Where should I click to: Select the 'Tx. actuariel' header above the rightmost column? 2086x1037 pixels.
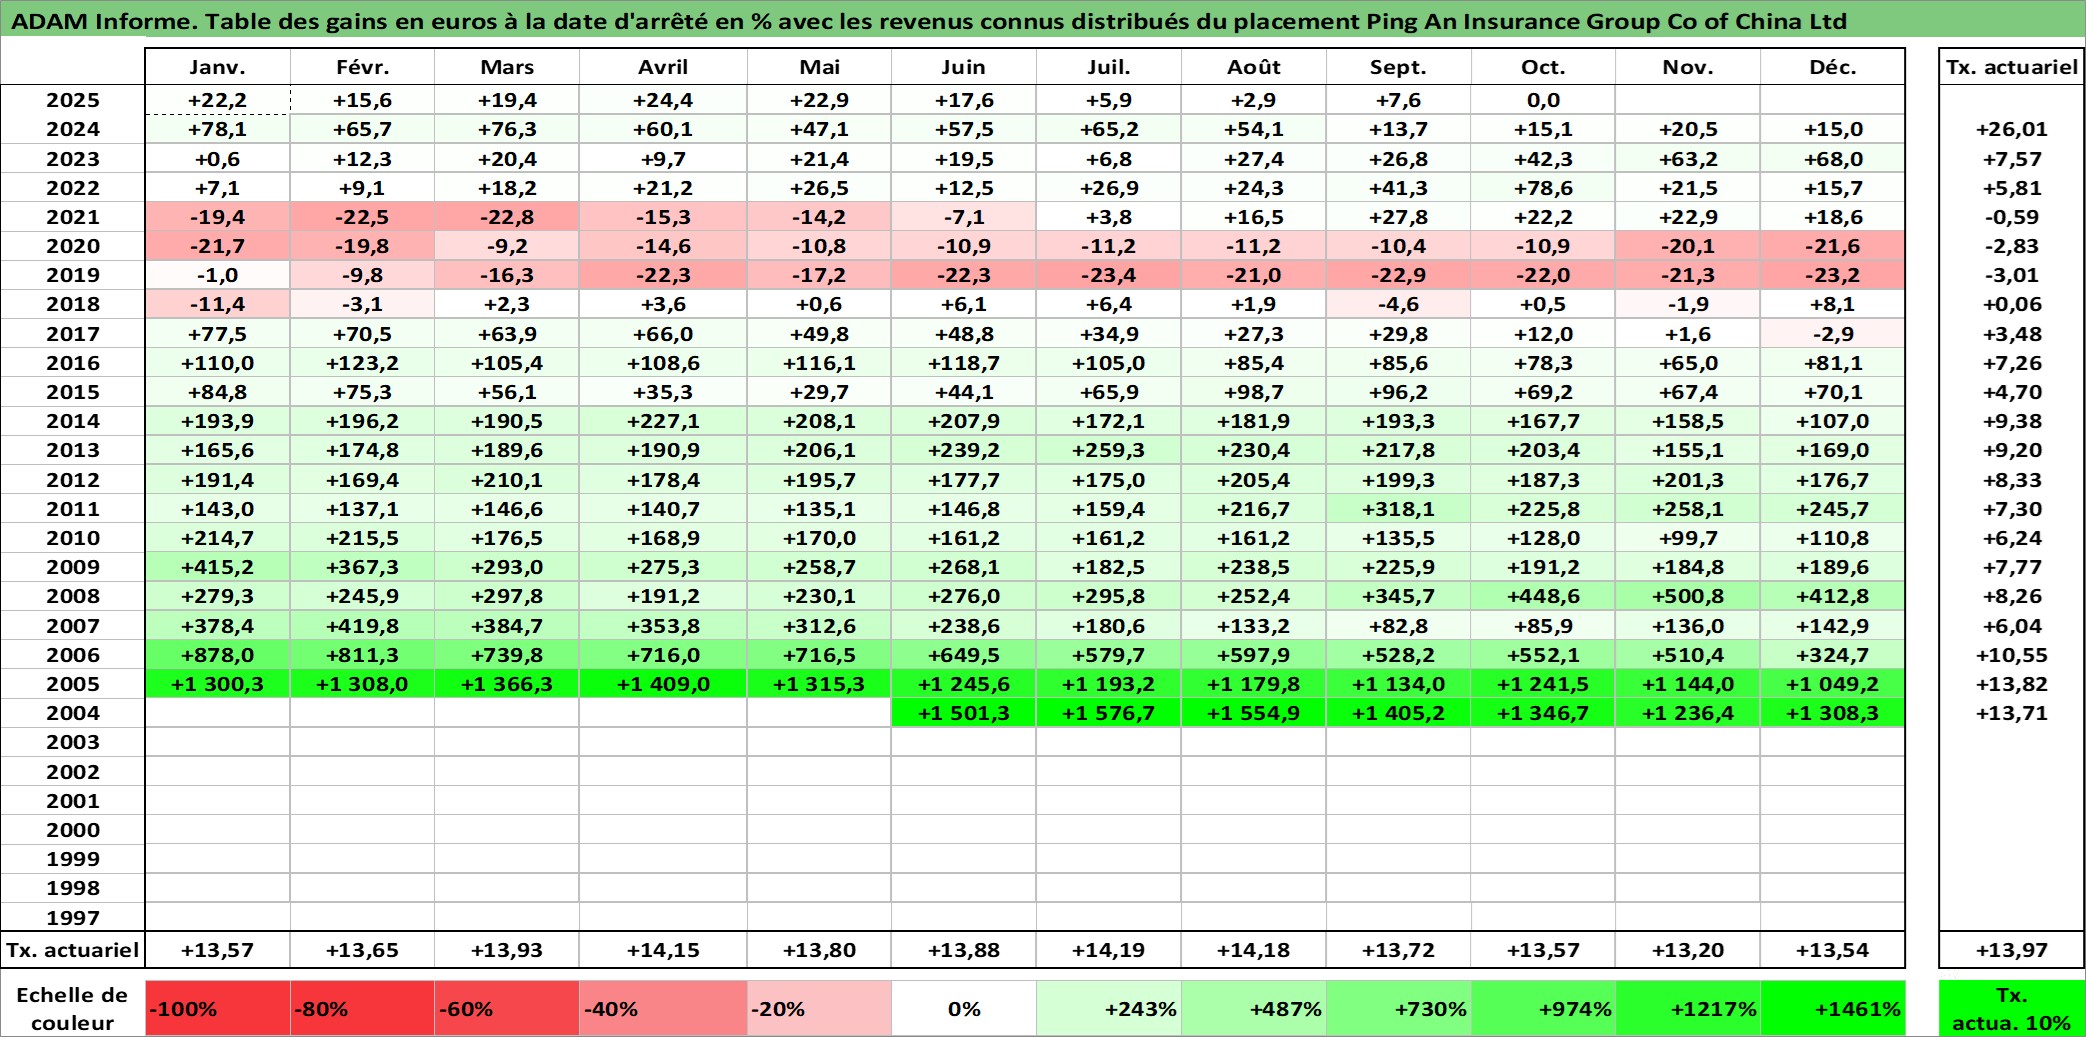pos(2012,67)
